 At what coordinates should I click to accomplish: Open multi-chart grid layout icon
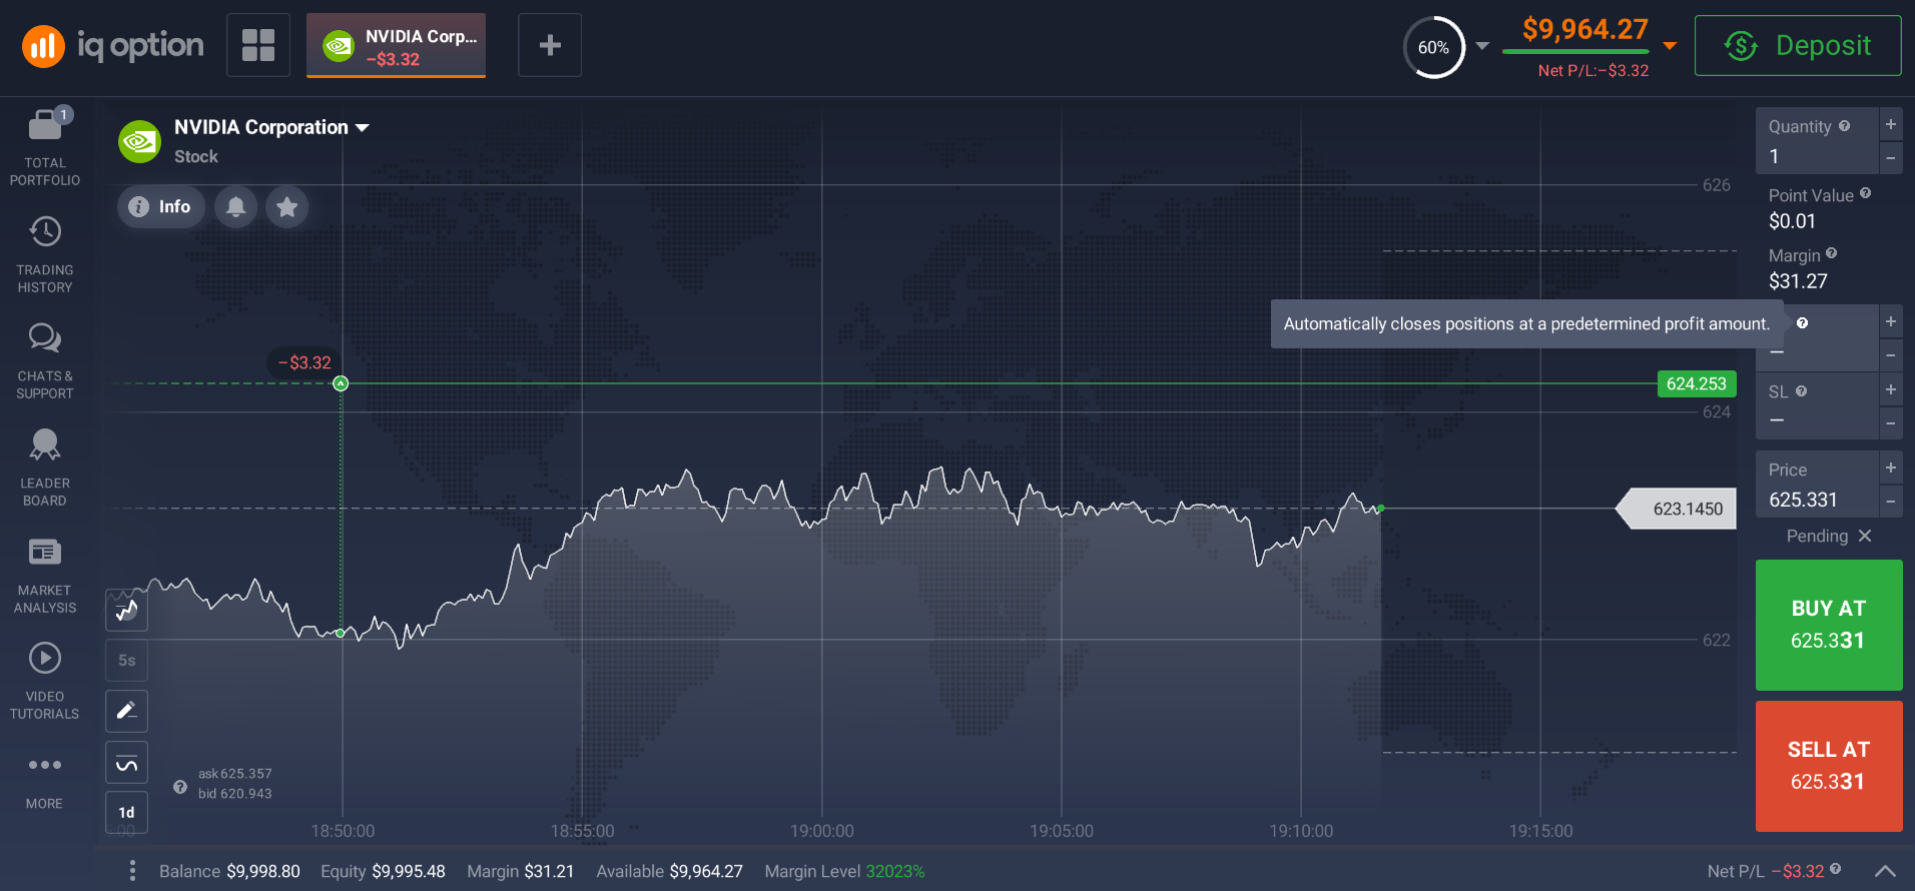(258, 45)
